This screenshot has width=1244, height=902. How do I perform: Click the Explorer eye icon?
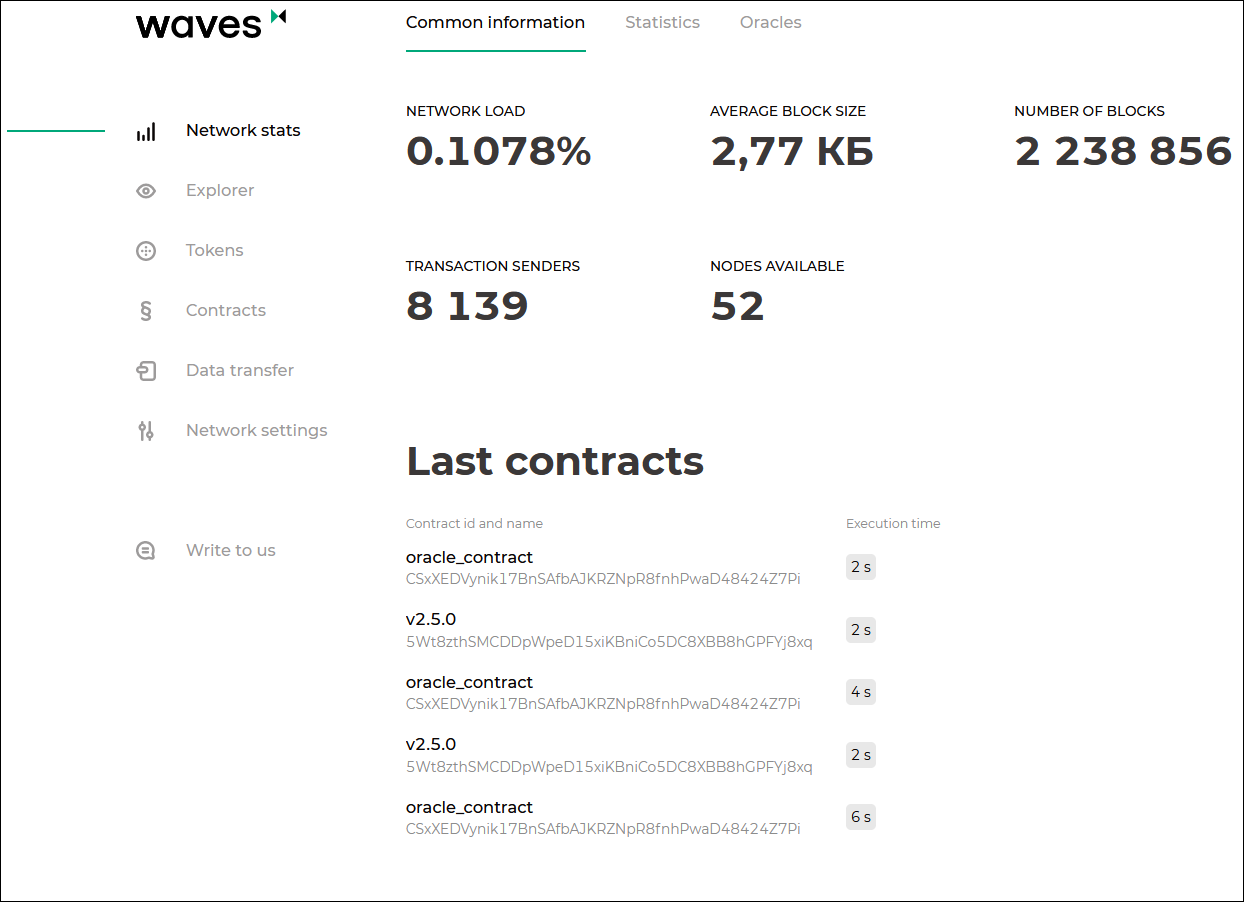(146, 190)
